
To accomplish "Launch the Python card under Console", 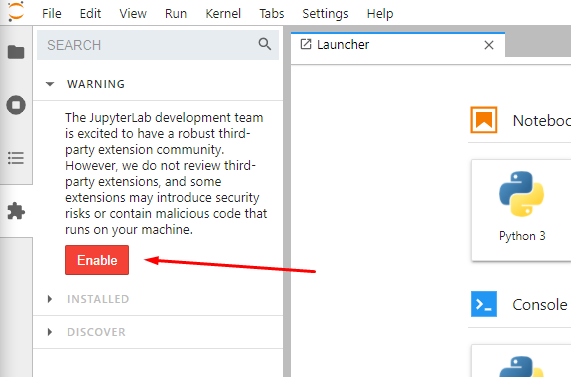I will [521, 361].
